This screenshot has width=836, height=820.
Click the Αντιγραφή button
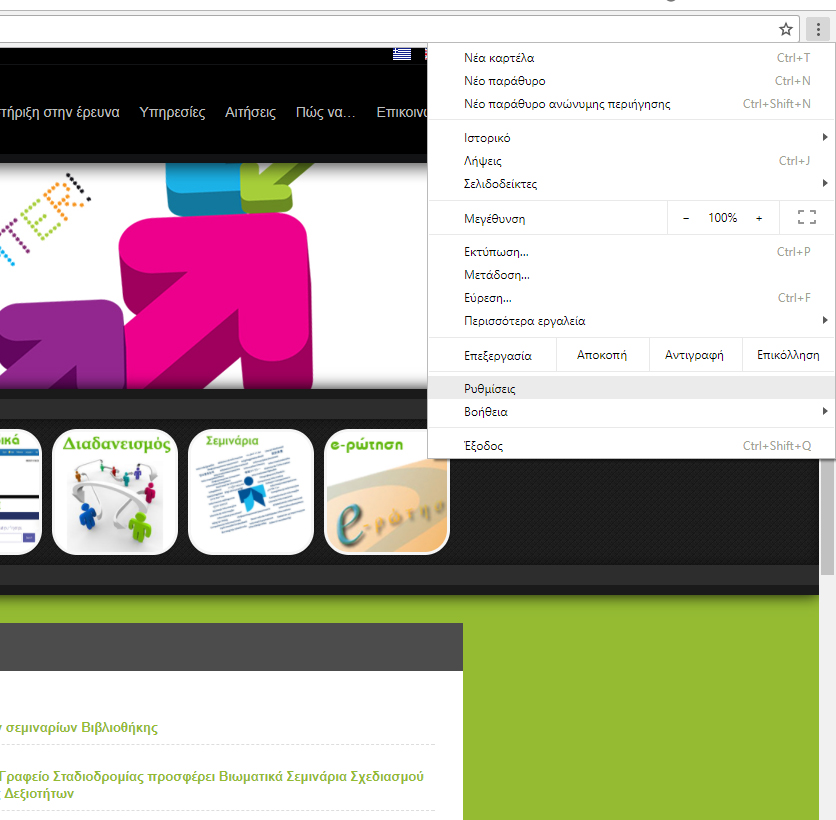tap(694, 355)
